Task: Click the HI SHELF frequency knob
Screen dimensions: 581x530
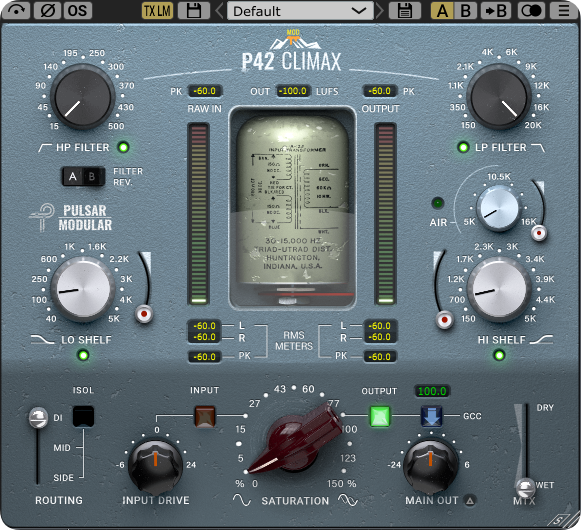Action: point(499,289)
